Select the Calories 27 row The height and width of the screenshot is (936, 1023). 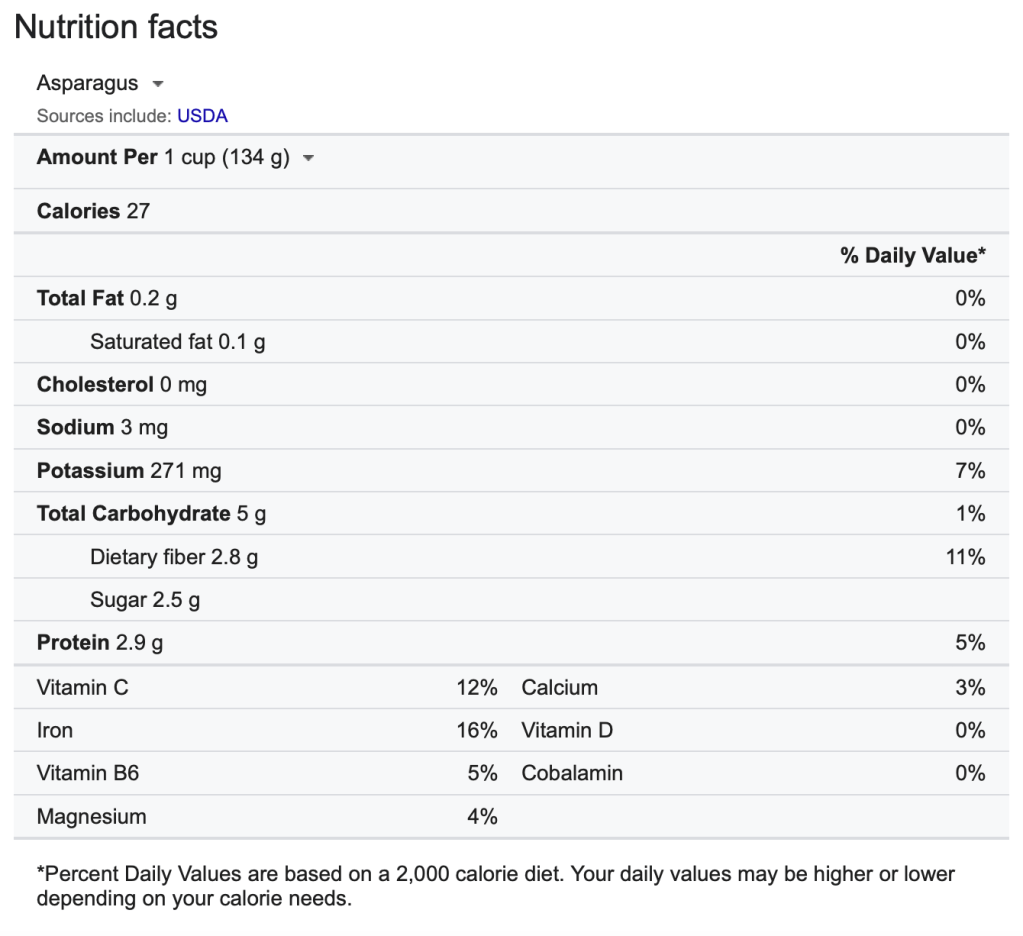point(93,211)
